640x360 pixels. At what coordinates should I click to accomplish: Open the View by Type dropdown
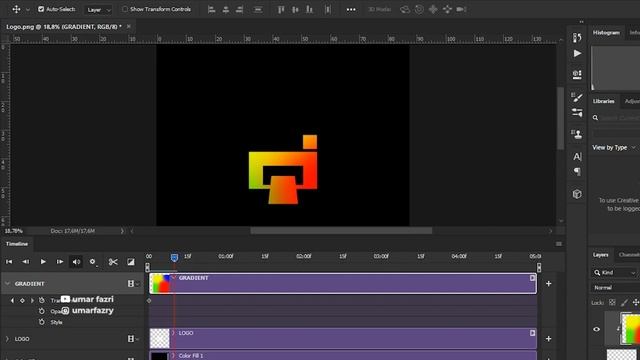pos(614,147)
